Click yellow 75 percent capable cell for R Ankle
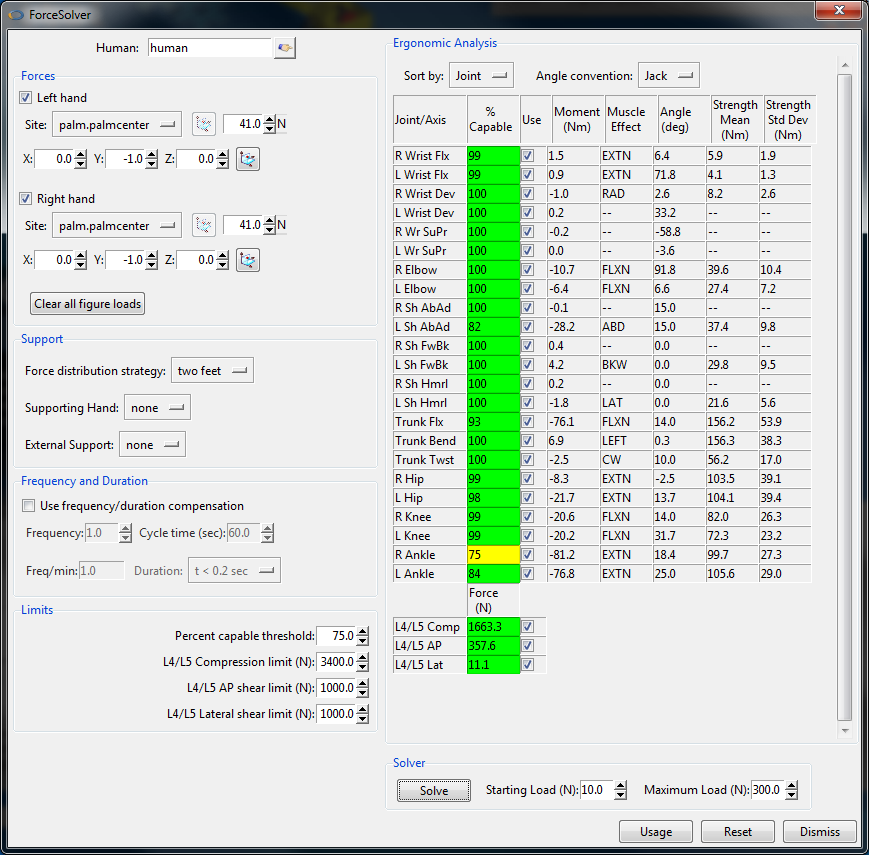 click(x=493, y=555)
